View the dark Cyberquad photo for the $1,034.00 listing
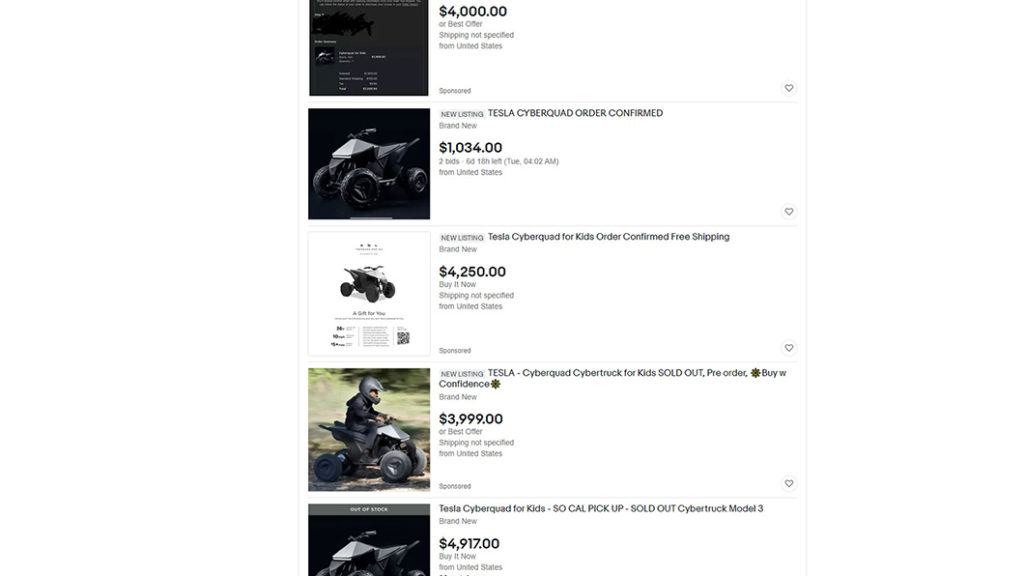 pyautogui.click(x=369, y=164)
